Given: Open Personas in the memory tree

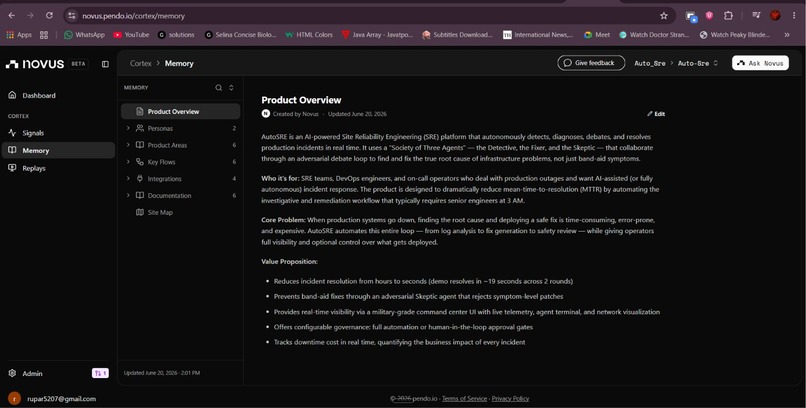Looking at the screenshot, I should point(160,128).
